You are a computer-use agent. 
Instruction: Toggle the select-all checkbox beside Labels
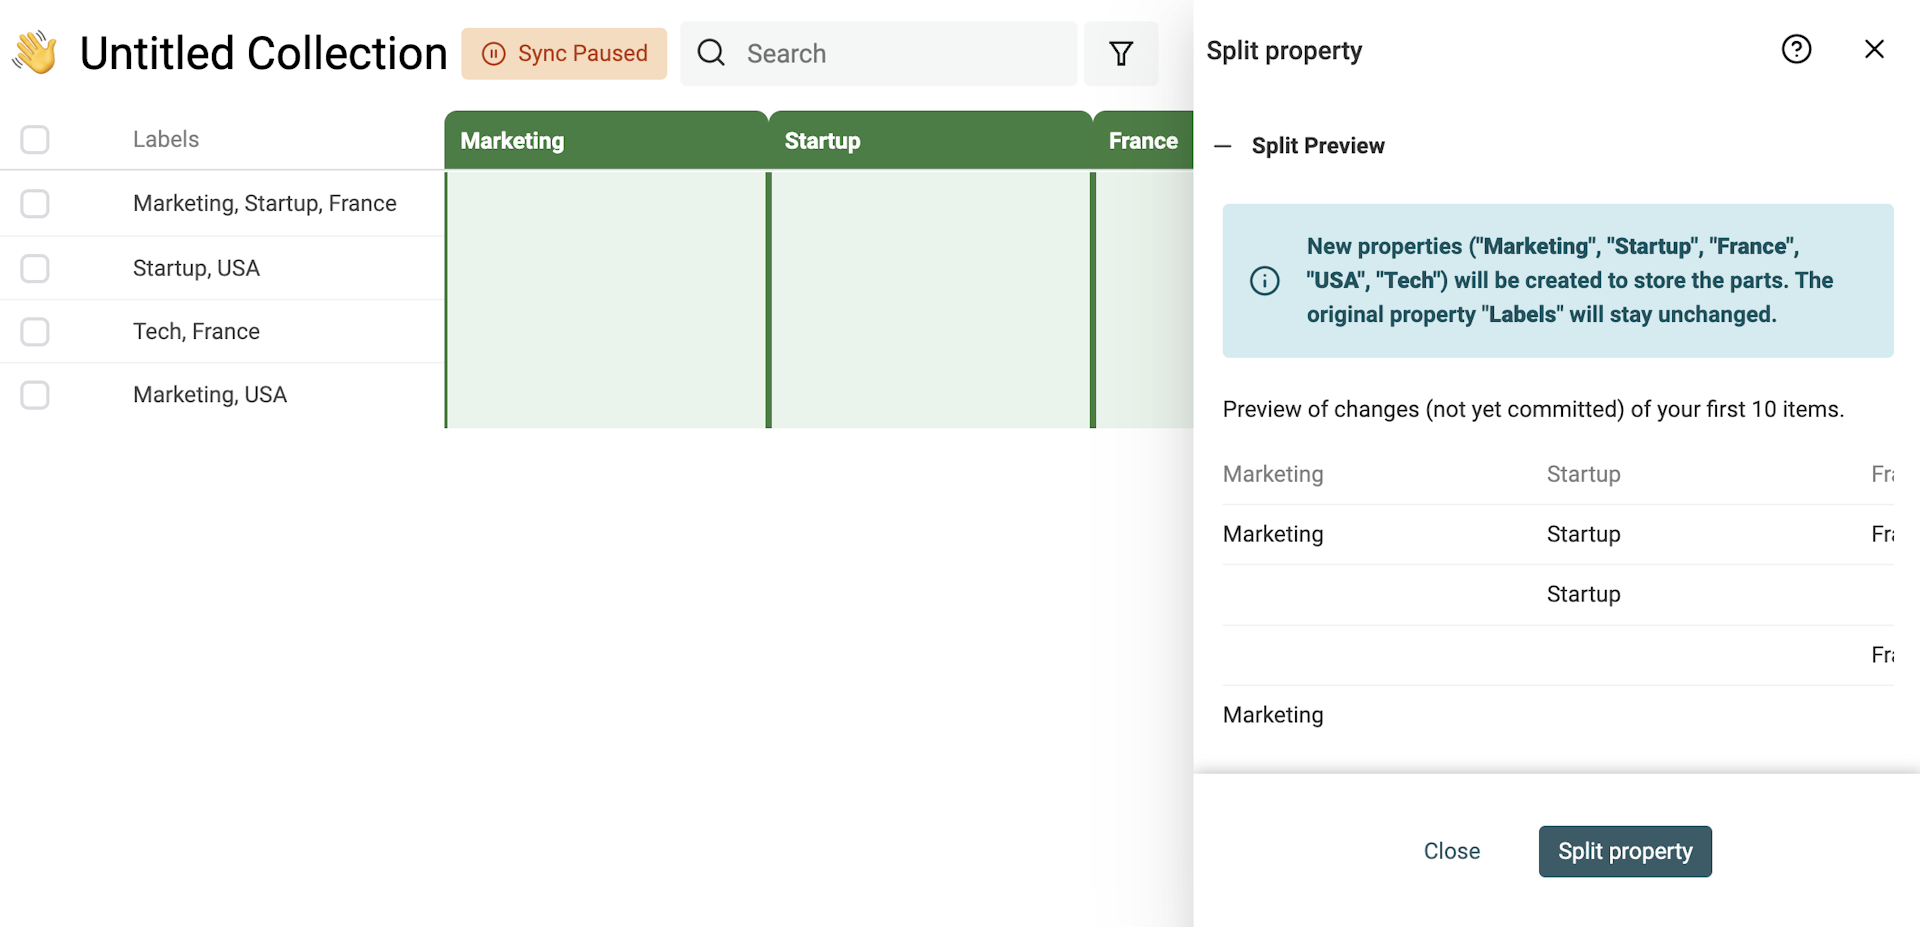[35, 140]
